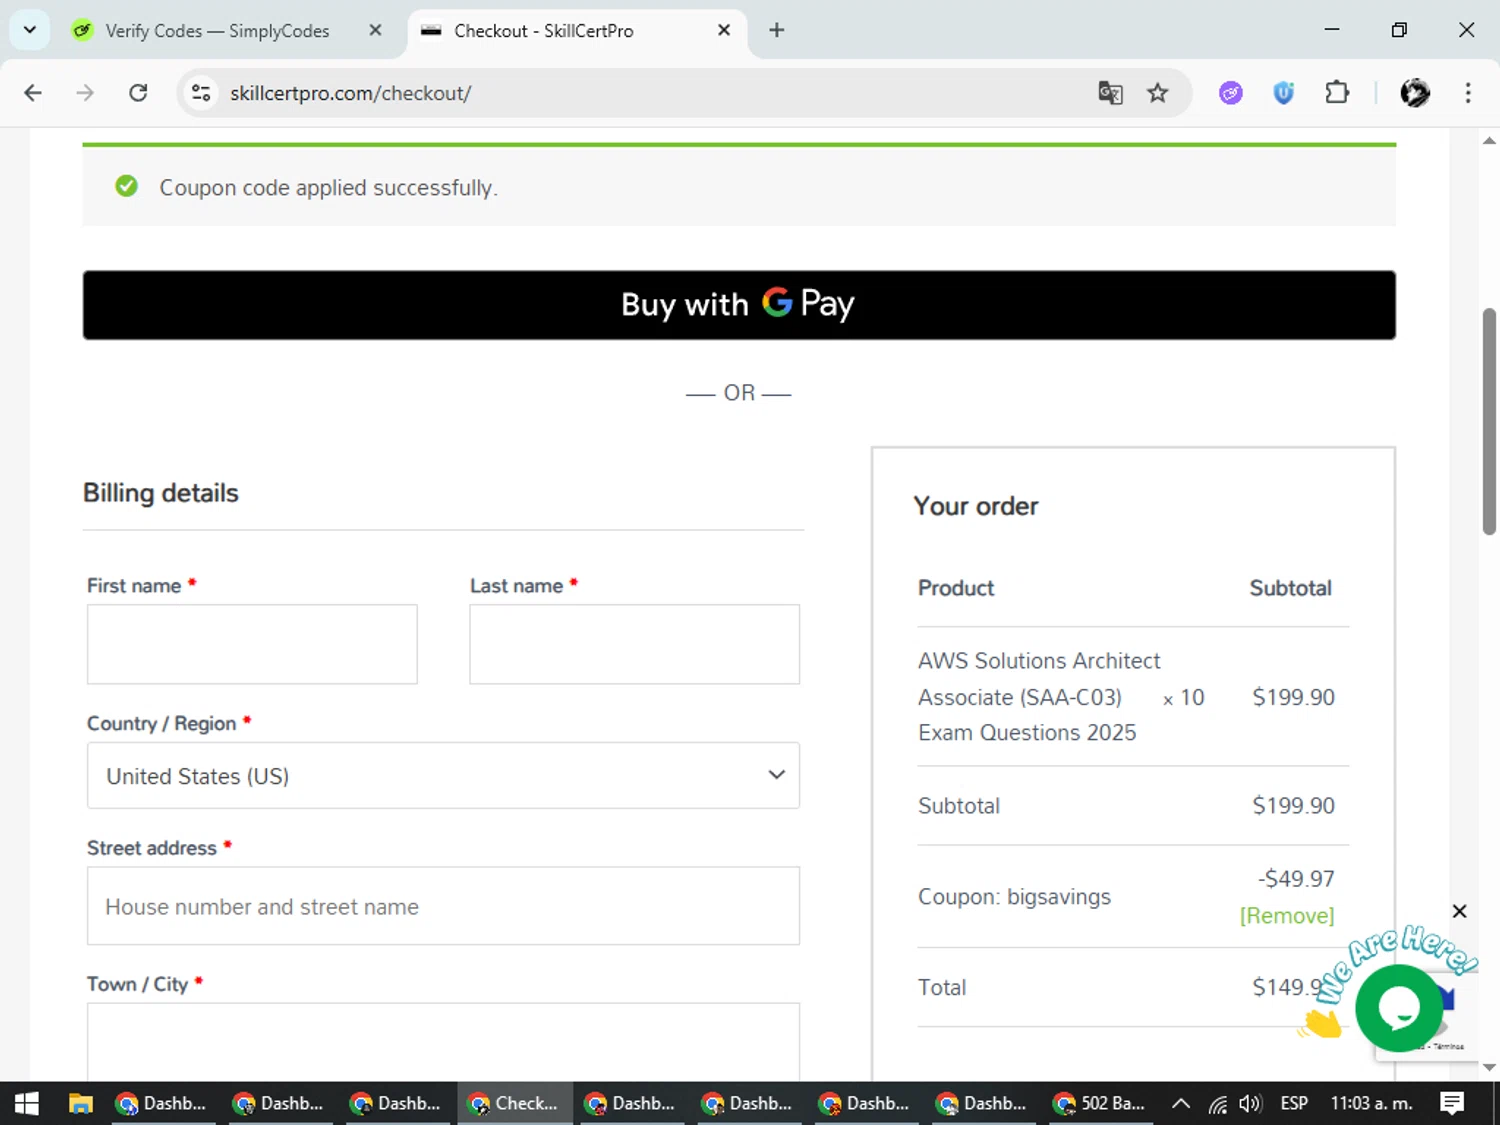The image size is (1500, 1125).
Task: Click the address bar URL
Action: [x=351, y=93]
